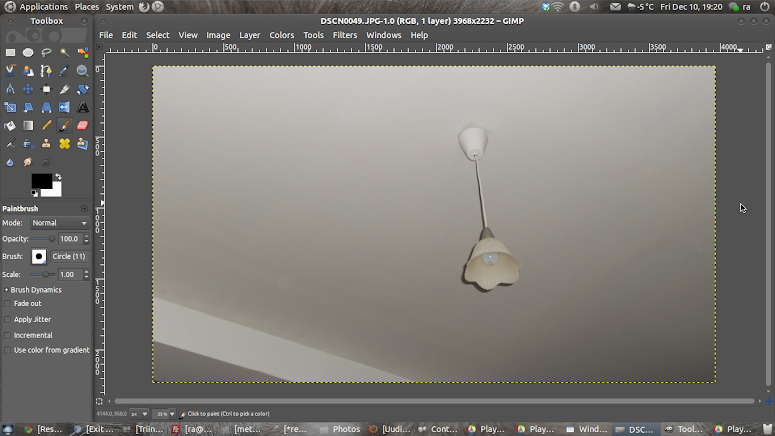Expand the Brush Dynamics section

pos(6,290)
